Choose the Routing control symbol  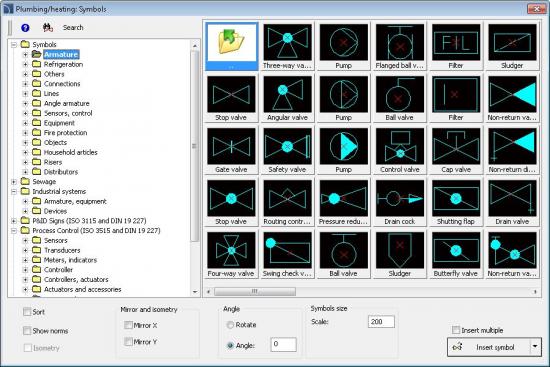pos(287,202)
